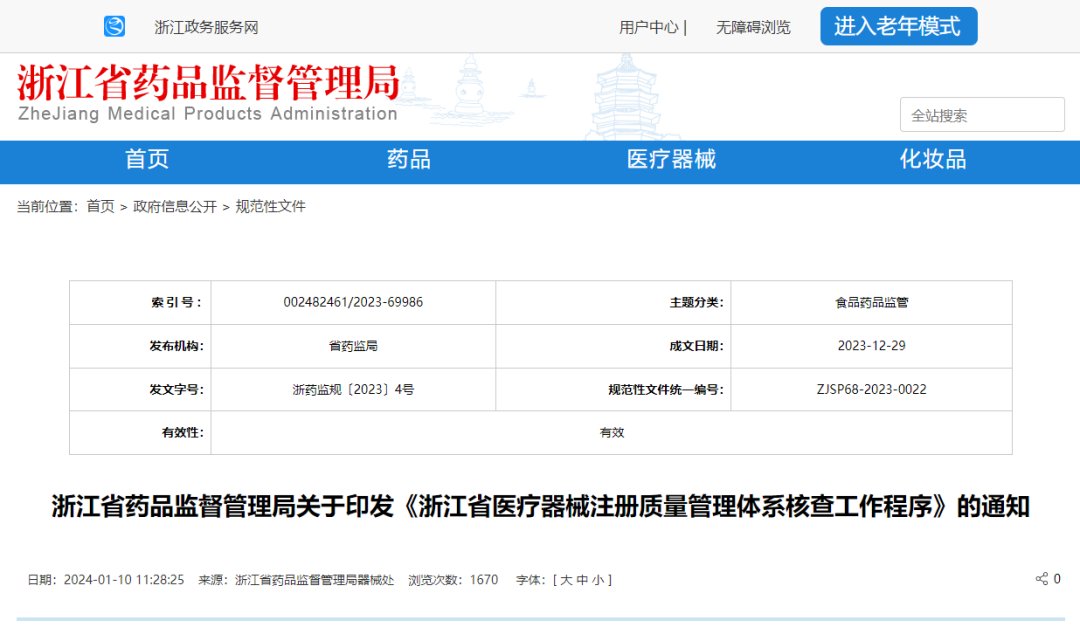Click the 当前位置 breadcrumb label
Screen dimensions: 1080x641
tap(48, 207)
